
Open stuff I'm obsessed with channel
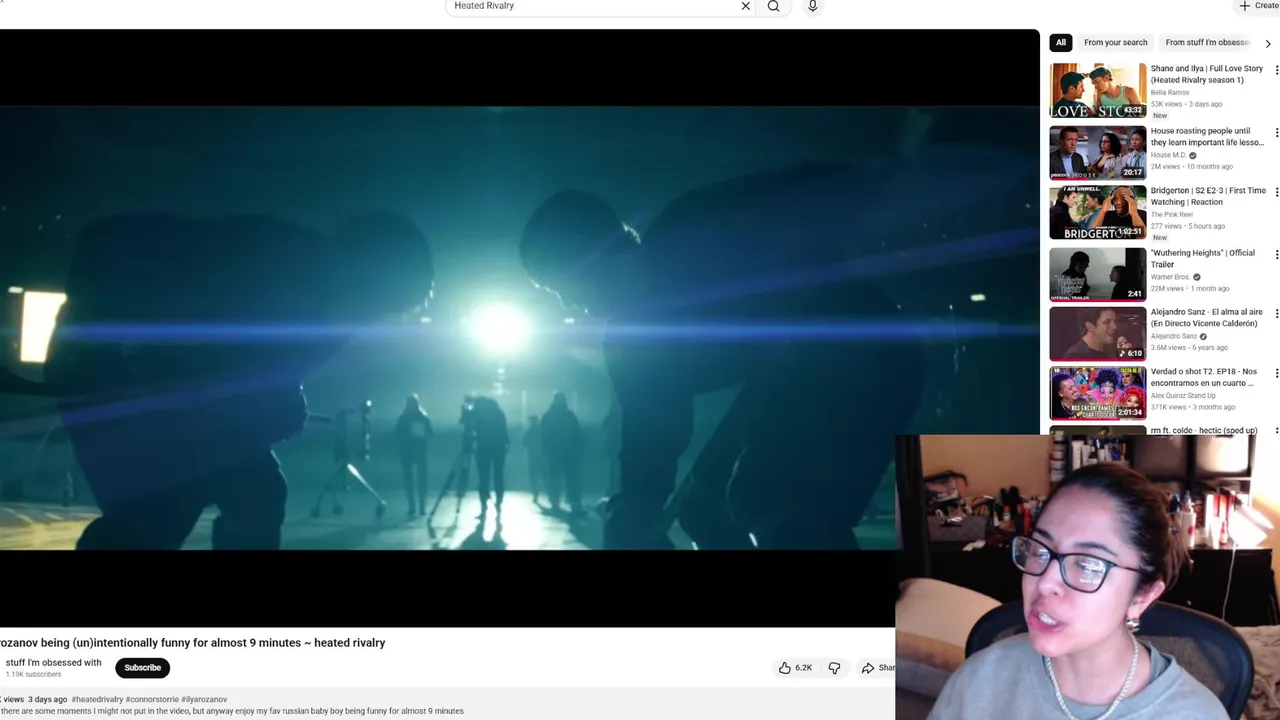coord(53,662)
